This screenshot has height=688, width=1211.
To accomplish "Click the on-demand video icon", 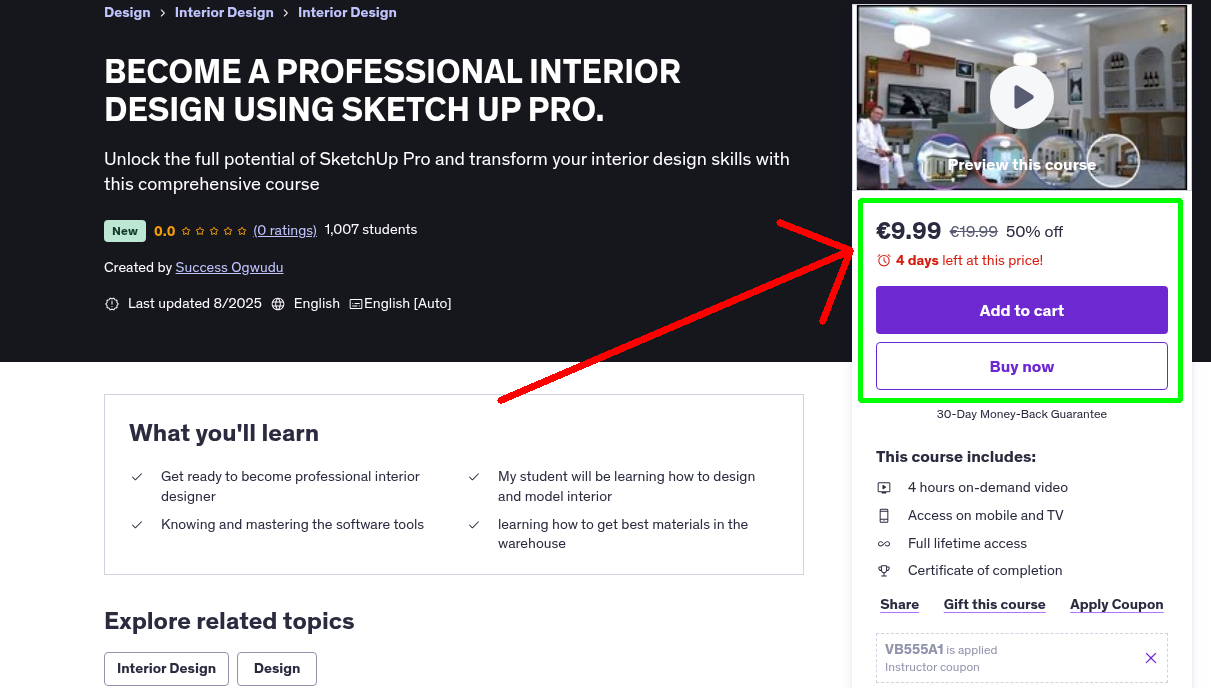I will point(884,487).
